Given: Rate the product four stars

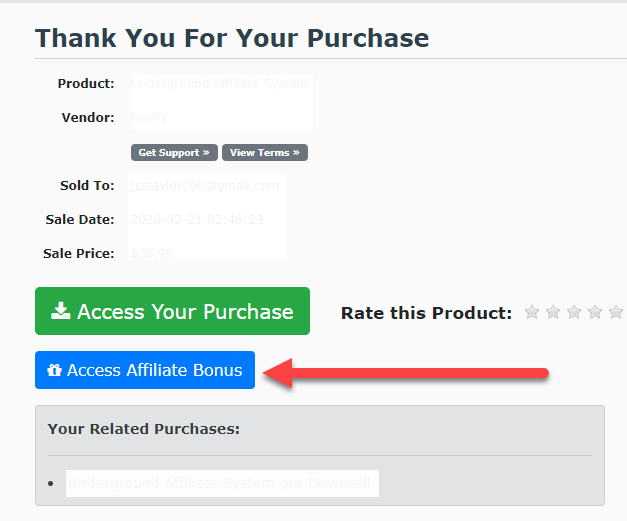Looking at the screenshot, I should 595,313.
